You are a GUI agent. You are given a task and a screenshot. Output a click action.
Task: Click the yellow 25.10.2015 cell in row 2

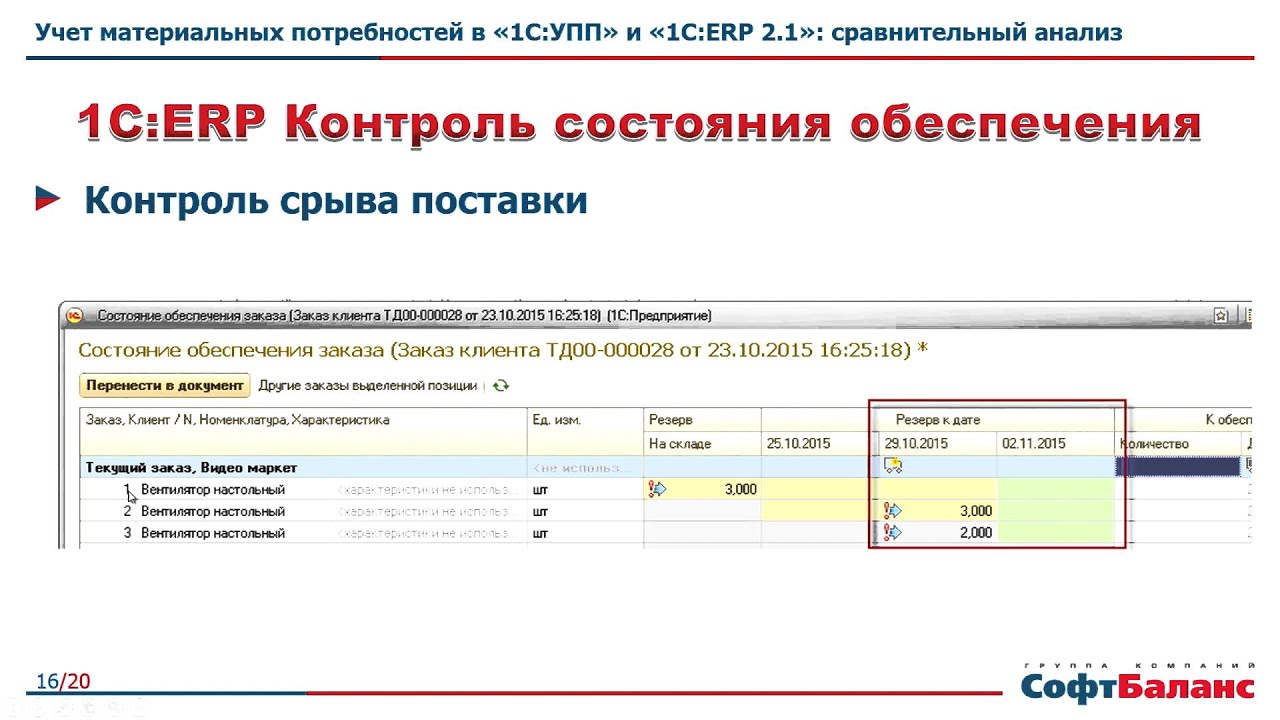click(x=818, y=511)
